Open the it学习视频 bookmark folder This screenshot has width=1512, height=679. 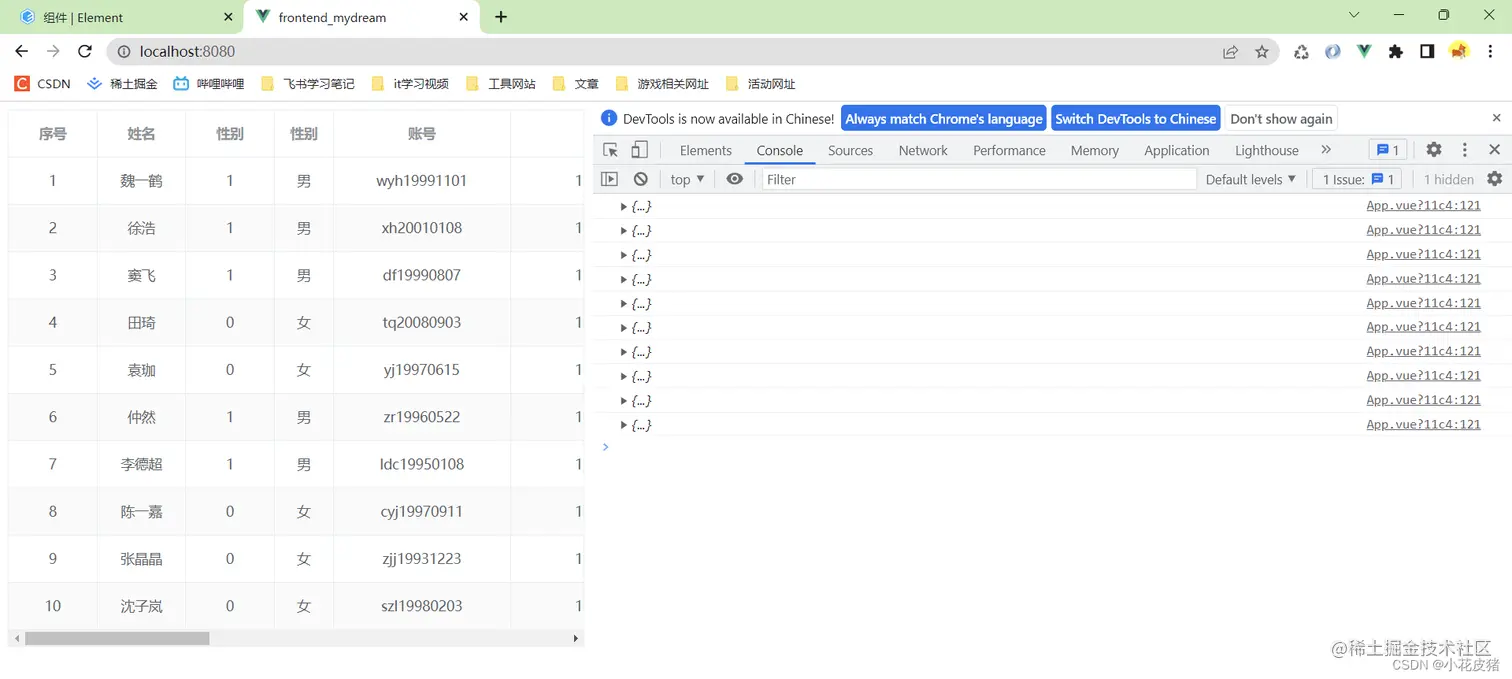pyautogui.click(x=409, y=84)
